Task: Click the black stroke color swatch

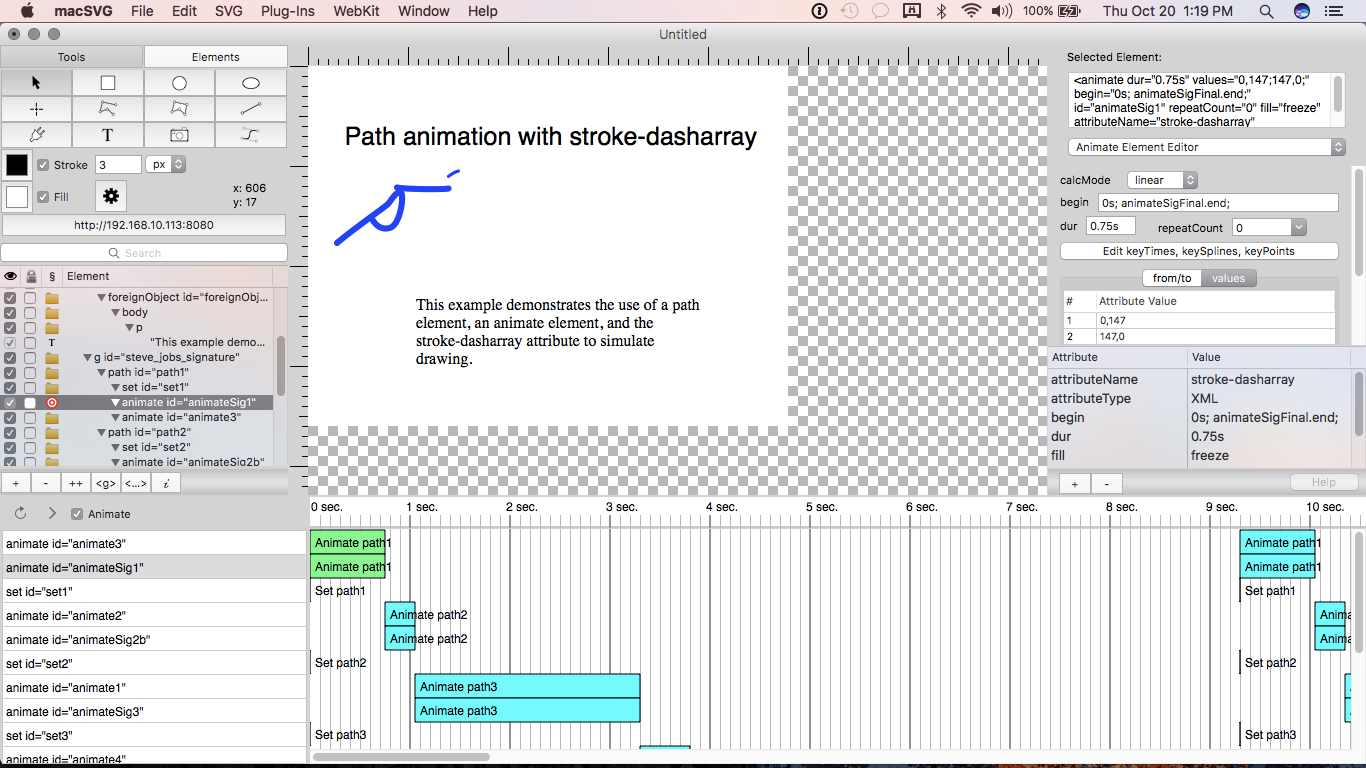Action: [17, 165]
